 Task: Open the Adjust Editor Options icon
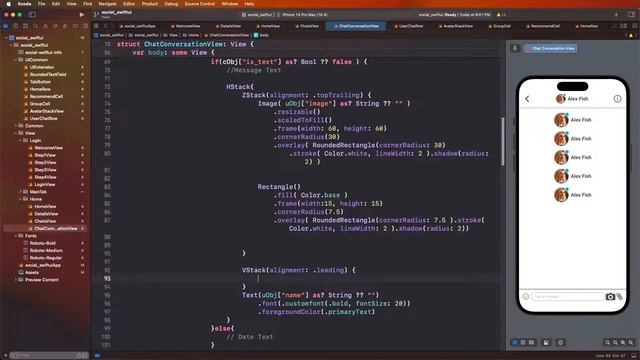[624, 26]
